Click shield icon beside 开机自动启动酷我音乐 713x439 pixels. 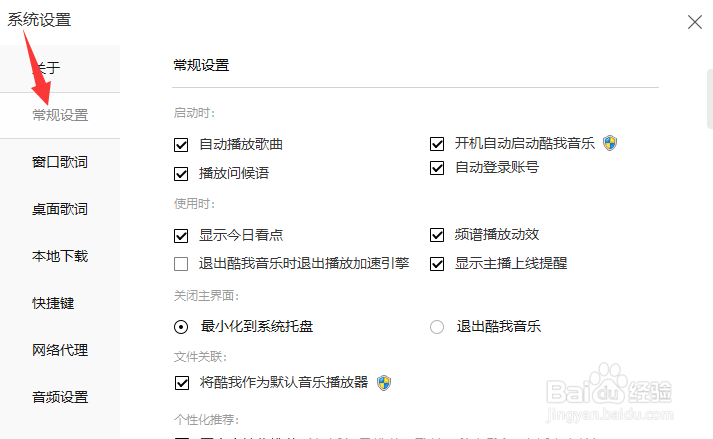tap(610, 143)
